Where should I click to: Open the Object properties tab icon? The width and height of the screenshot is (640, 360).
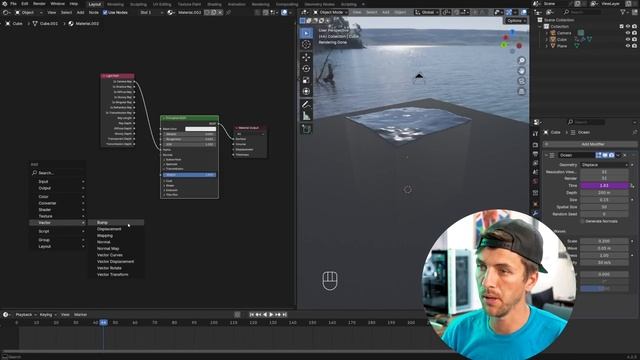pos(536,204)
